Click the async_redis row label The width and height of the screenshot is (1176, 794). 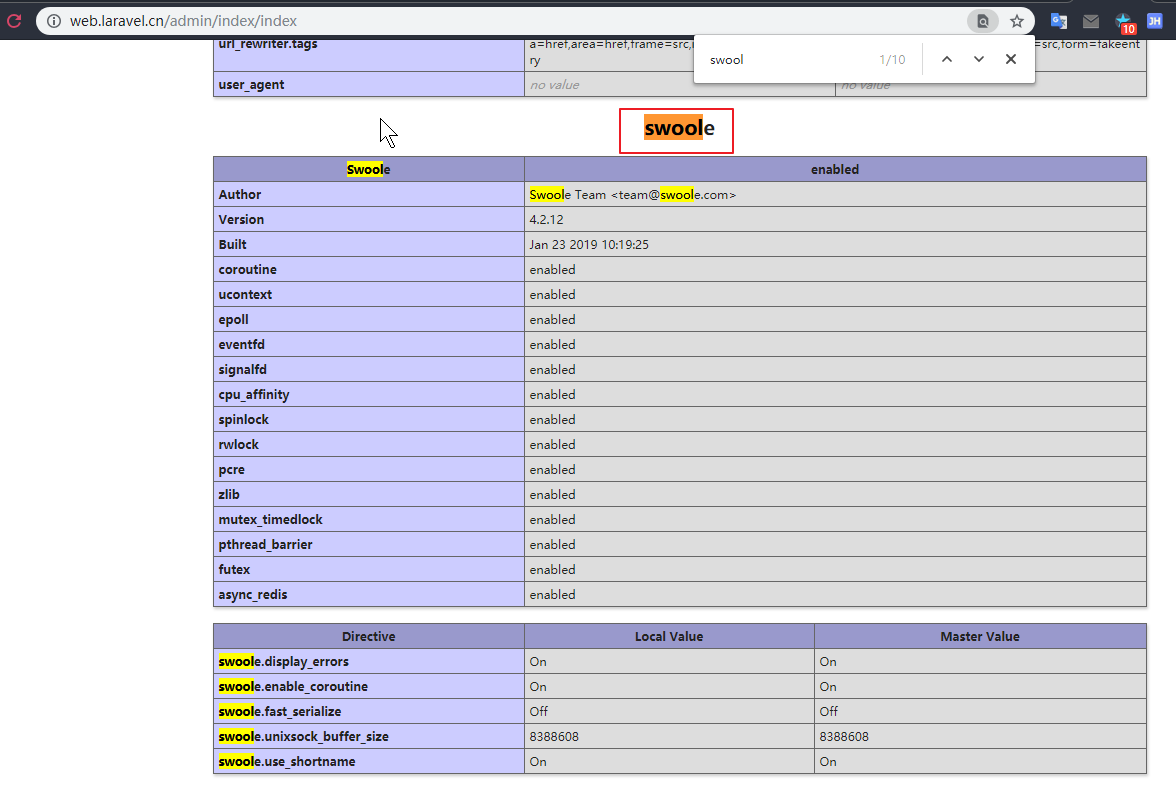pyautogui.click(x=253, y=595)
